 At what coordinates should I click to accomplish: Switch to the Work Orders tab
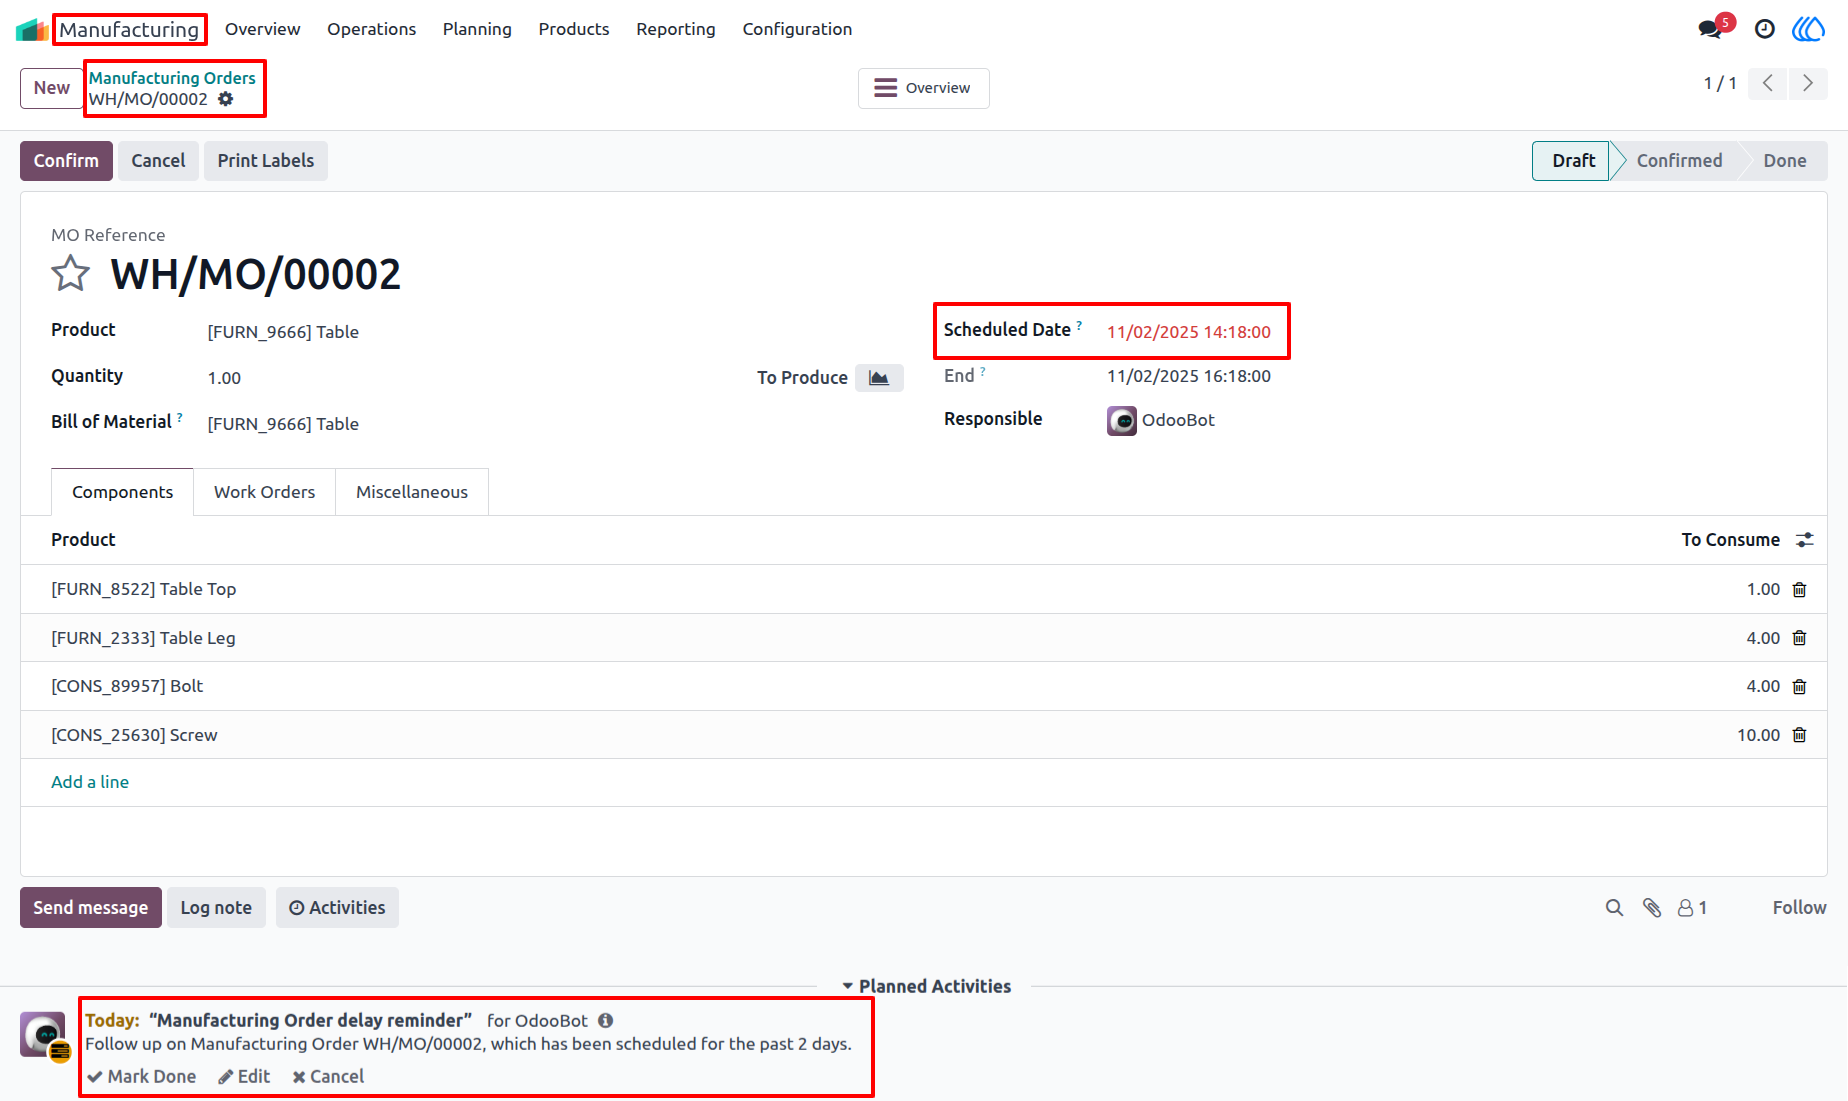pyautogui.click(x=264, y=492)
